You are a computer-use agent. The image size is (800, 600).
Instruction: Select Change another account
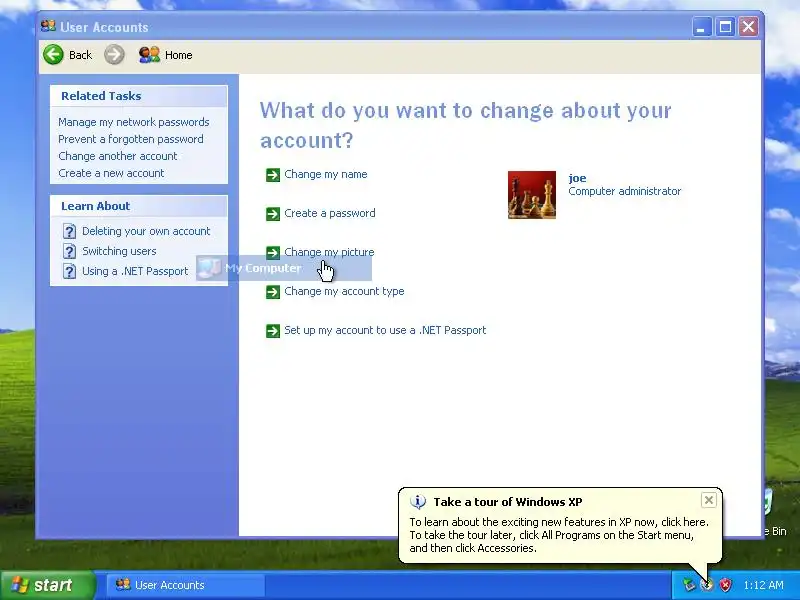point(118,156)
